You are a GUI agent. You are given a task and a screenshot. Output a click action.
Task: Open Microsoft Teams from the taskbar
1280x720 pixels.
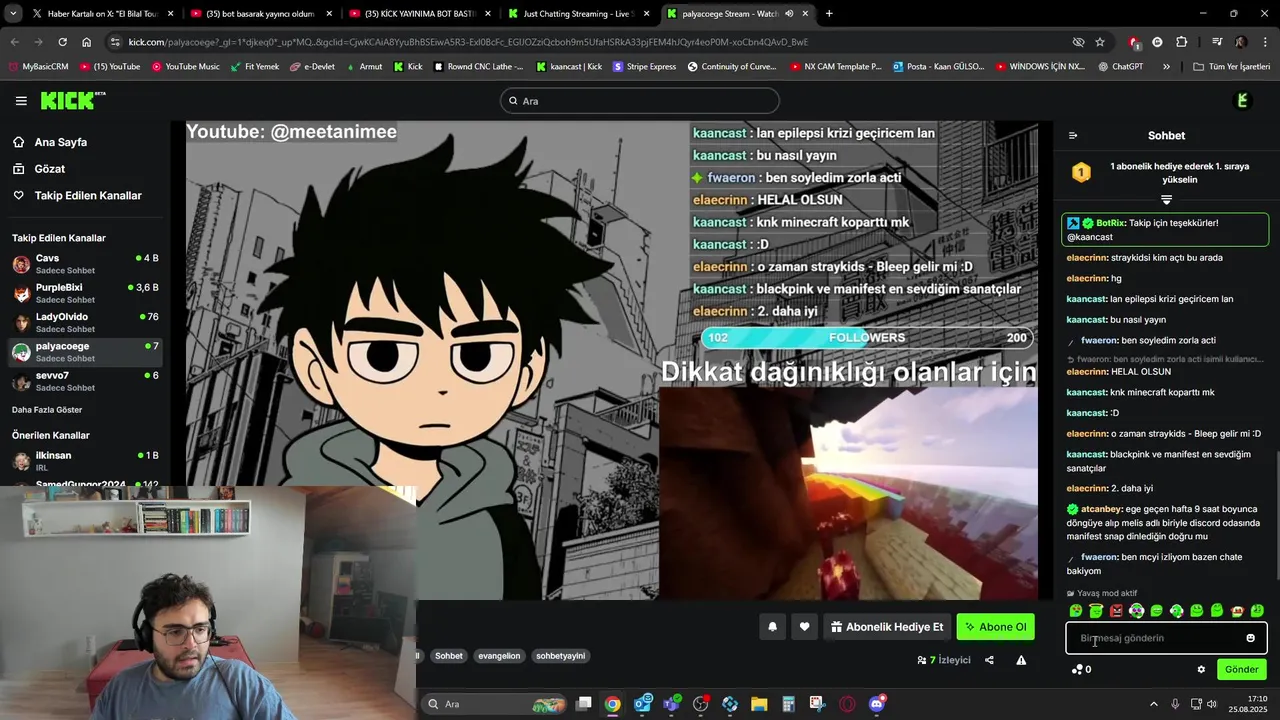(x=671, y=704)
